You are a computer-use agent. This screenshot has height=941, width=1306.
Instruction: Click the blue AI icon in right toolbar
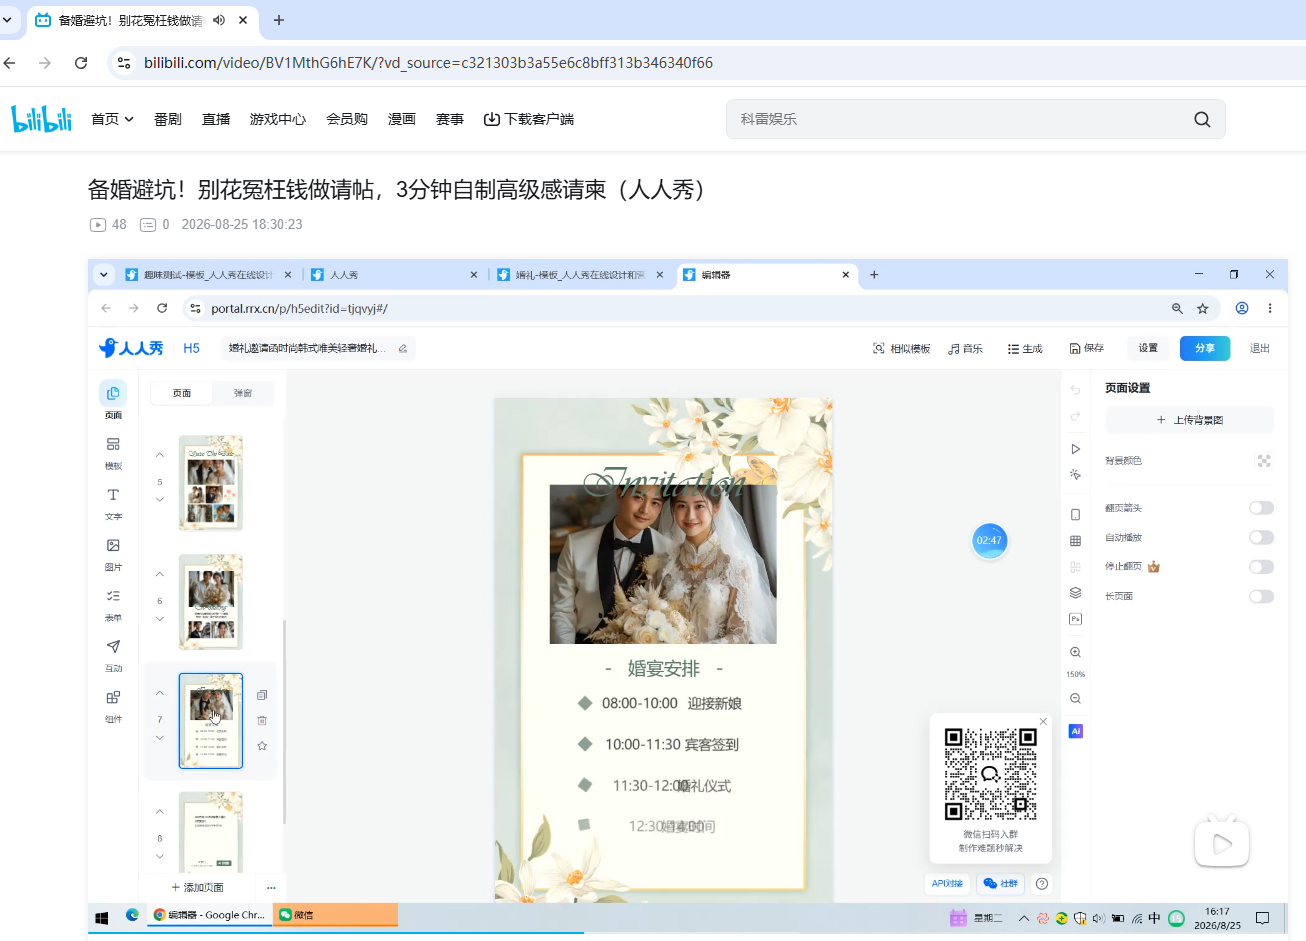[x=1075, y=731]
